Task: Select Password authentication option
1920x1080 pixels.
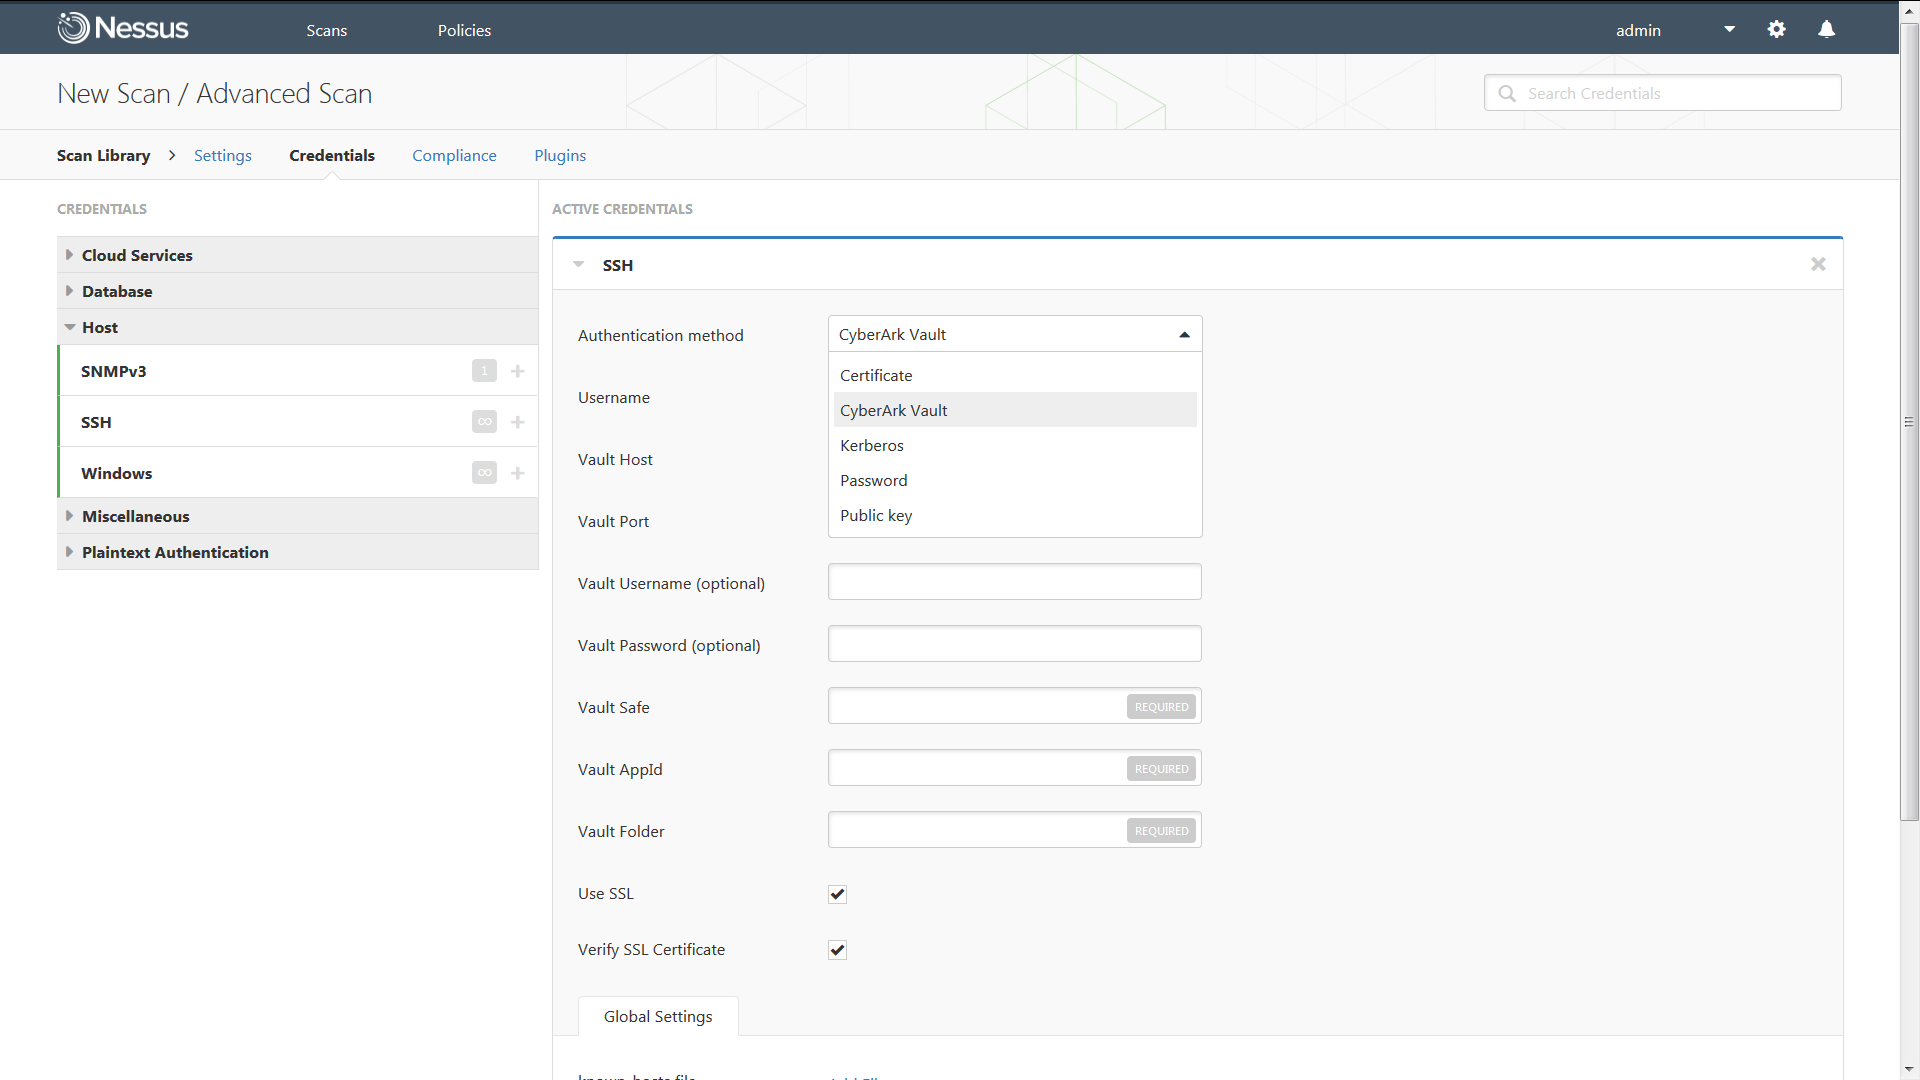Action: 1014,480
